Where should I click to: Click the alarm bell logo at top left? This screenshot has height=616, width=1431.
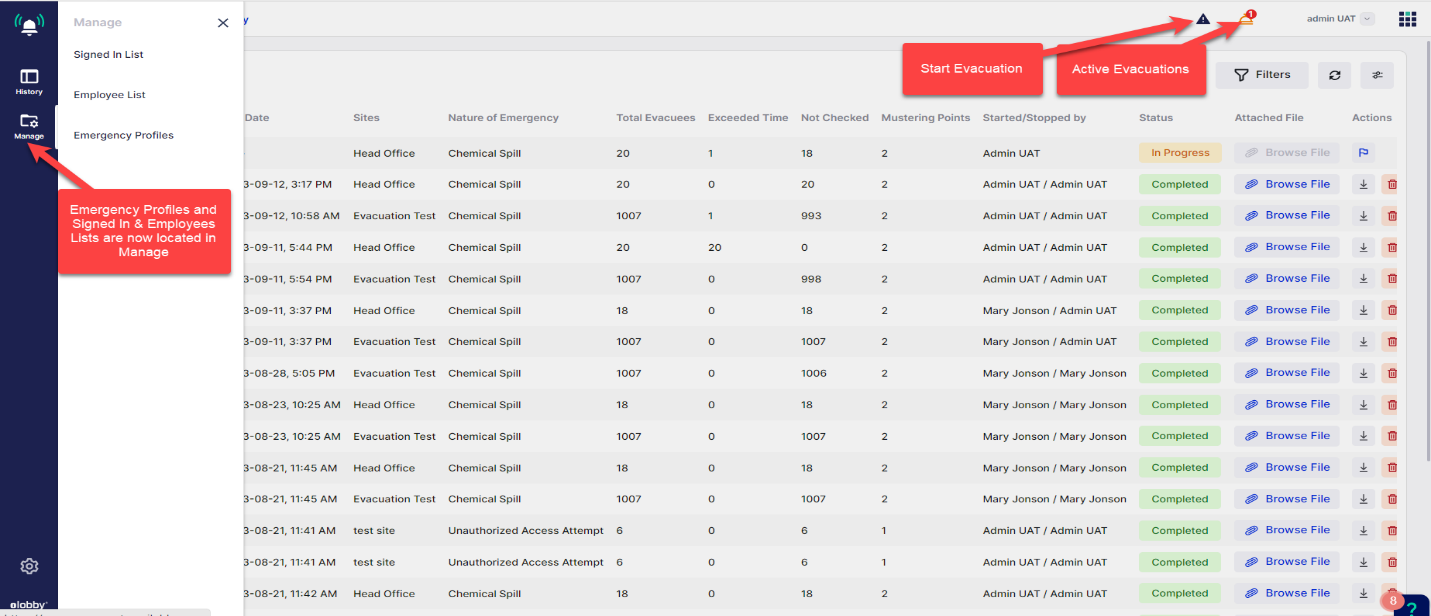pos(29,23)
